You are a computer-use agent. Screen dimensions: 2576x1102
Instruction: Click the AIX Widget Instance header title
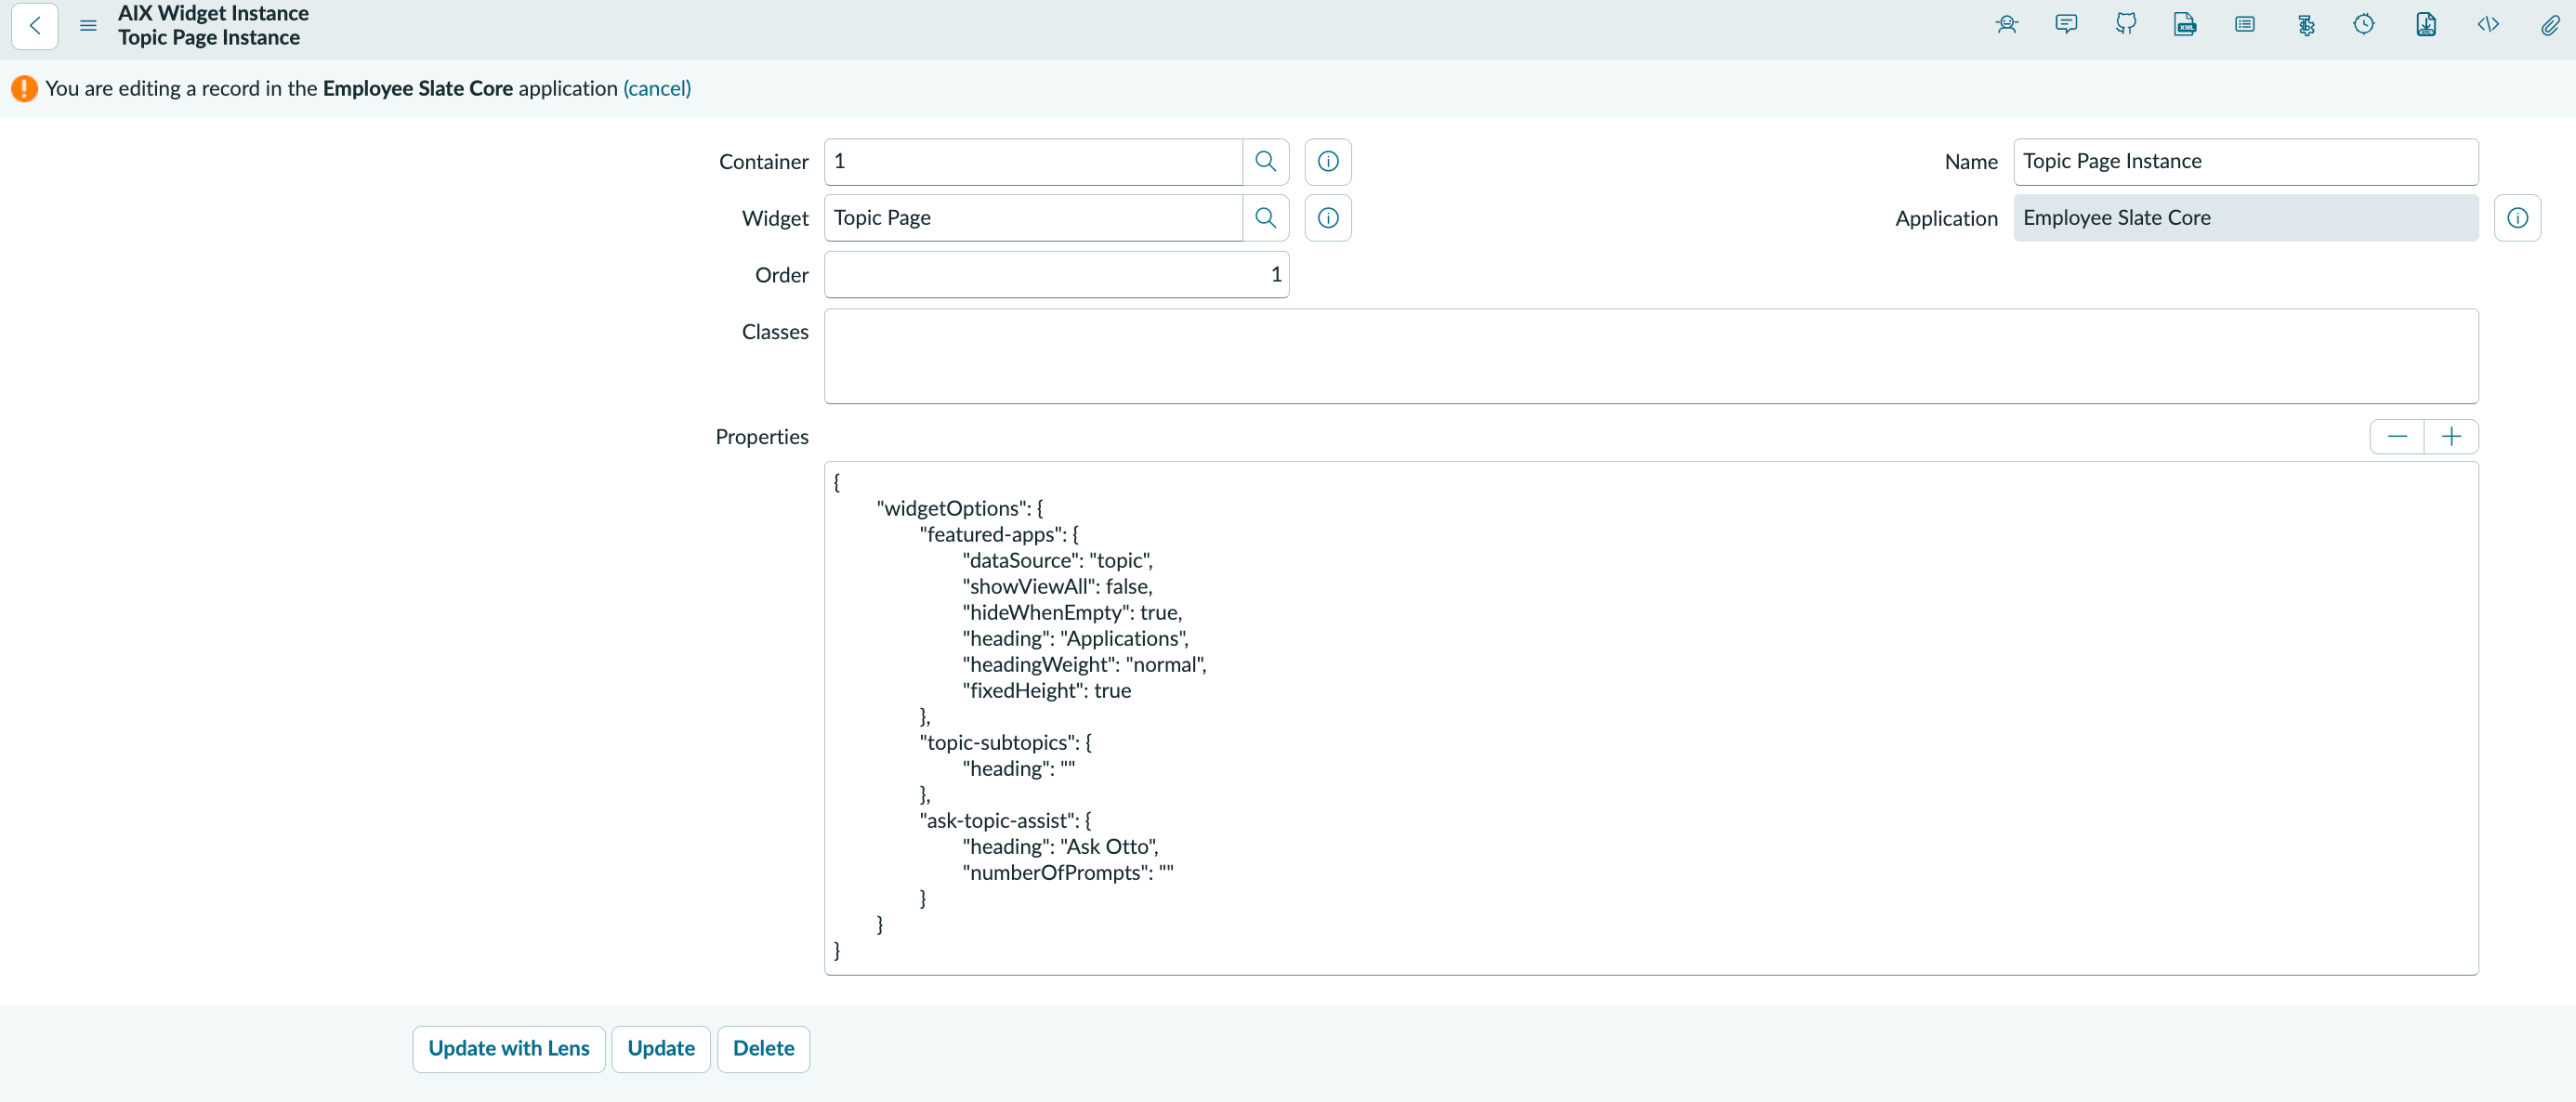click(x=213, y=13)
